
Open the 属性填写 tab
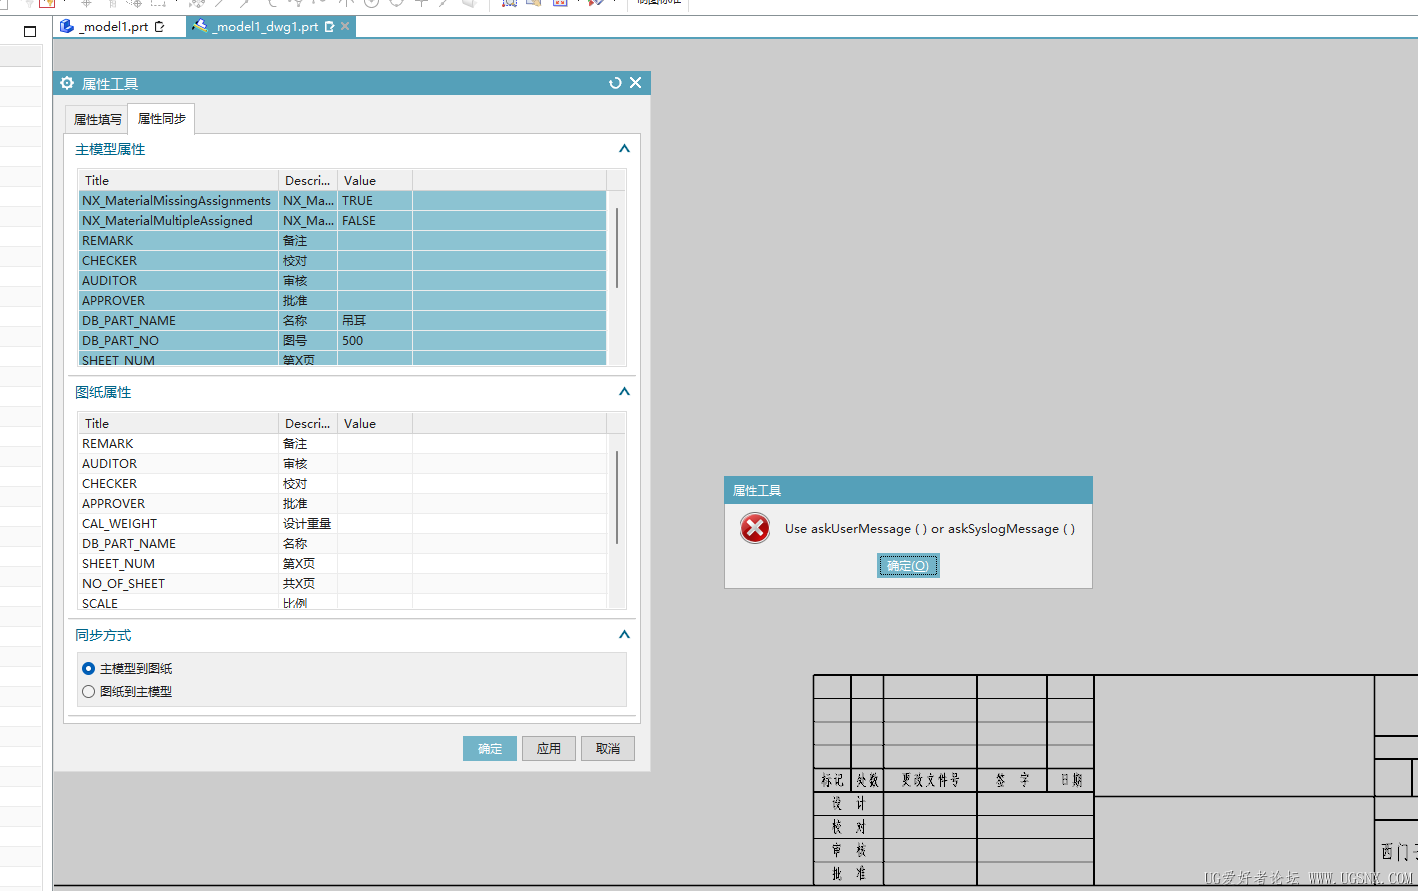point(97,119)
